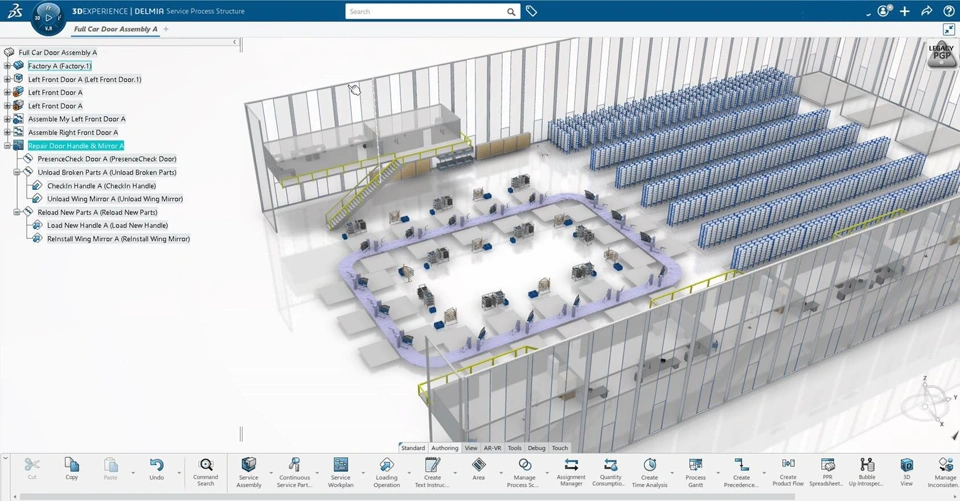Switch to the View toolbar tab
Screen dimensions: 960x501
click(471, 448)
